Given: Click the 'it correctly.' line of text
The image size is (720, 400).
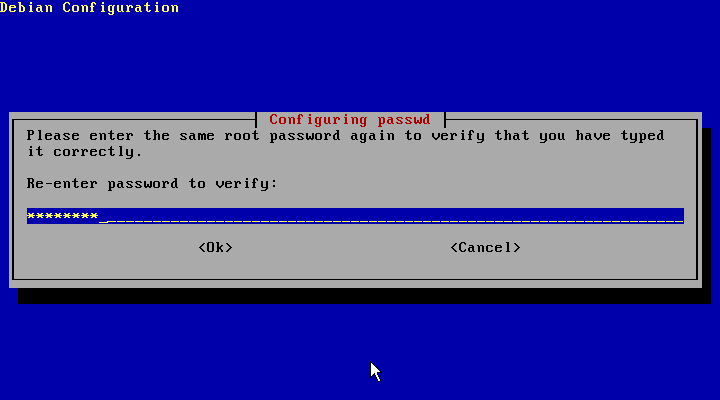Looking at the screenshot, I should pyautogui.click(x=84, y=152).
